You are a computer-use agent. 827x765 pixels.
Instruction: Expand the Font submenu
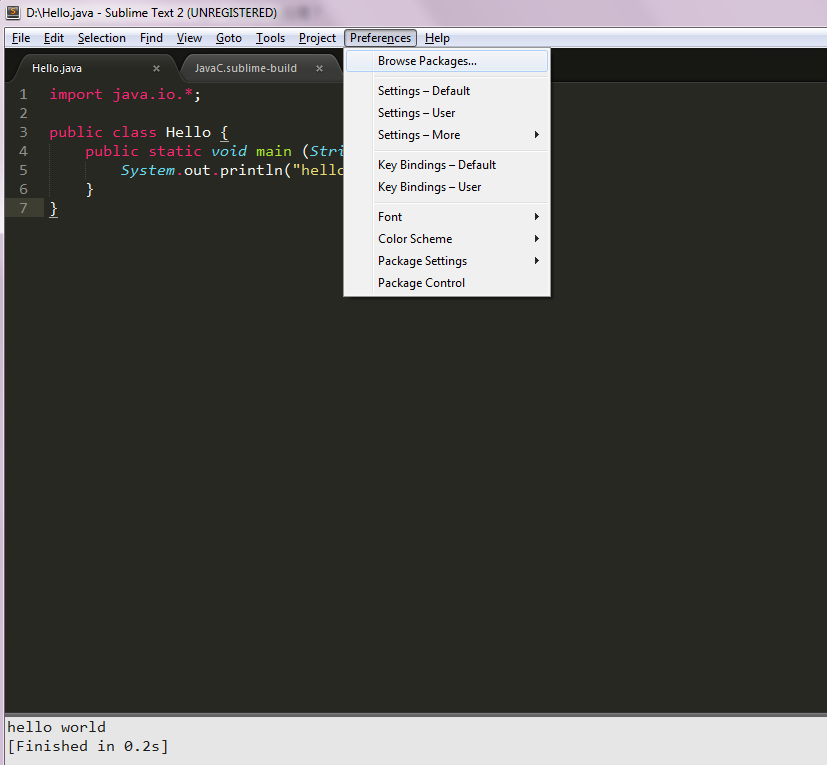(x=447, y=217)
